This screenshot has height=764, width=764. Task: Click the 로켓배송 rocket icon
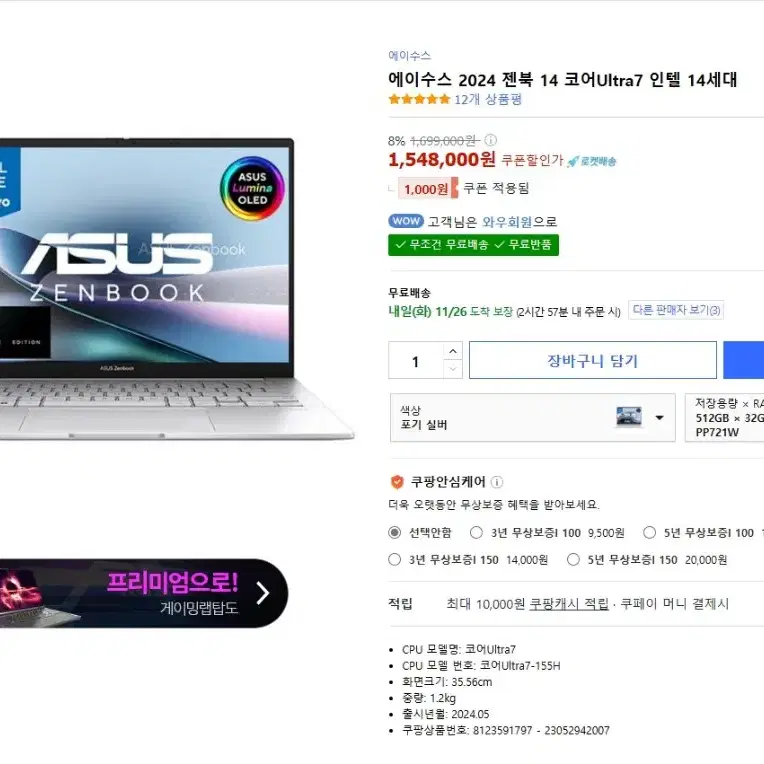pos(573,161)
